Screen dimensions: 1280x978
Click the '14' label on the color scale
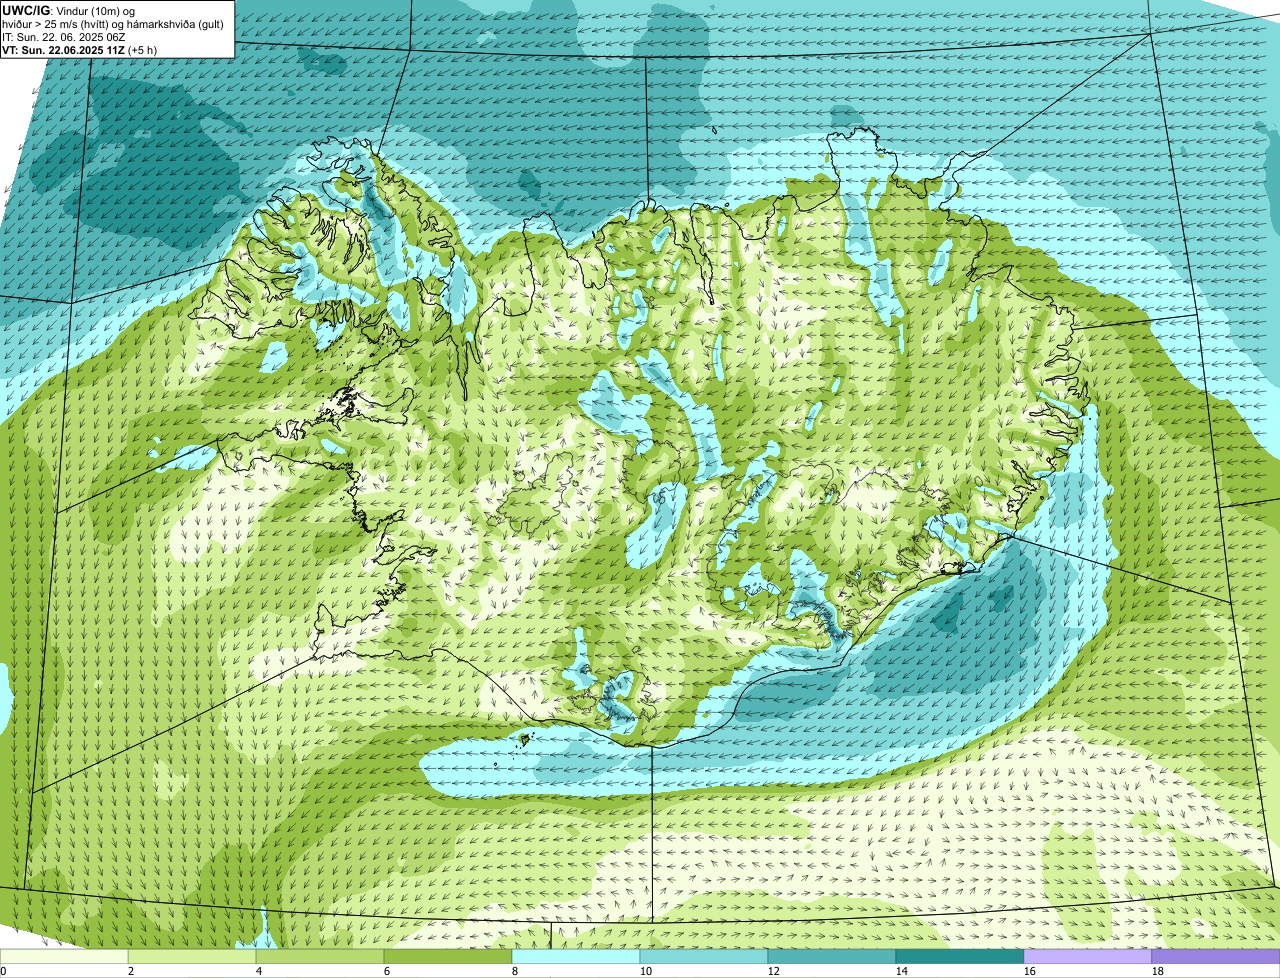point(902,971)
